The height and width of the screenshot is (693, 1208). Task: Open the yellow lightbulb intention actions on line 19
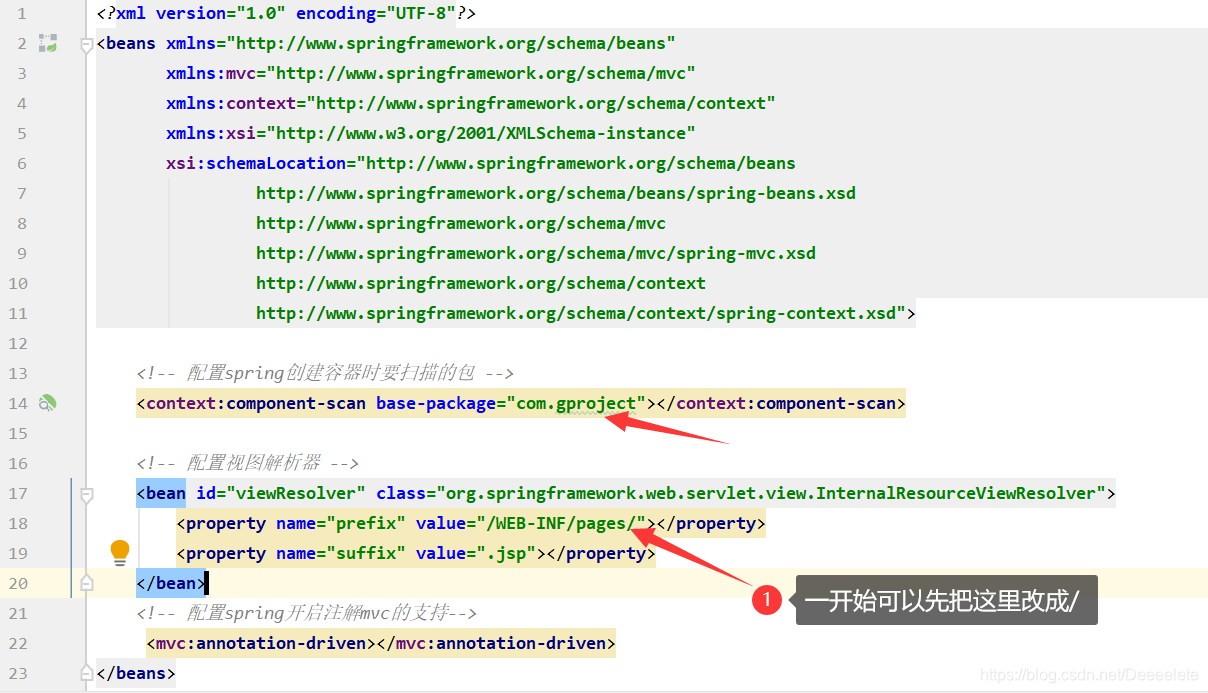(x=120, y=552)
